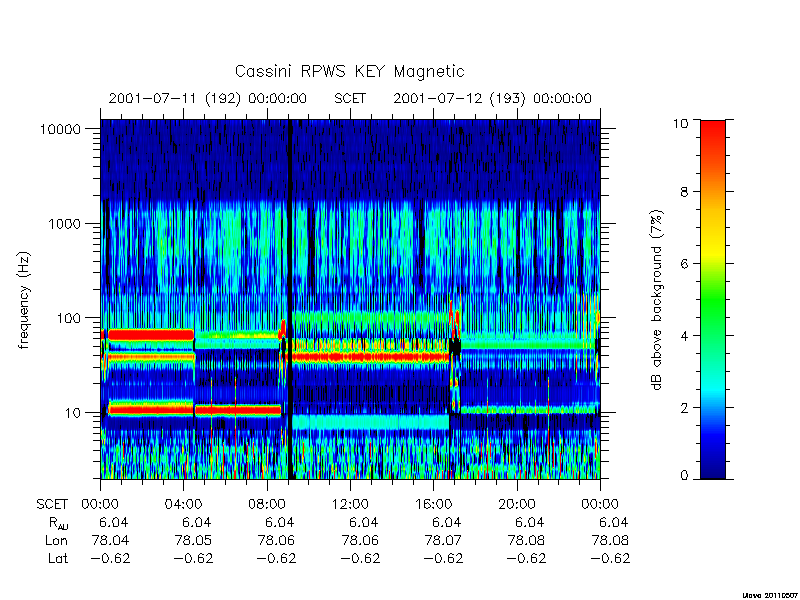
Task: Click the black vertical data gap stripe
Action: (x=291, y=299)
